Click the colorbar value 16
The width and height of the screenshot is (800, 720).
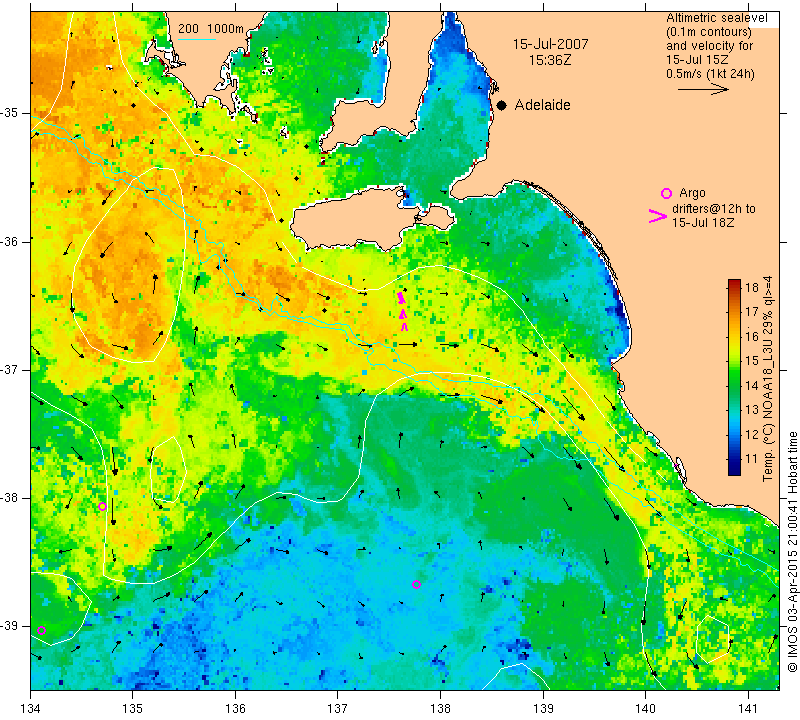[752, 336]
